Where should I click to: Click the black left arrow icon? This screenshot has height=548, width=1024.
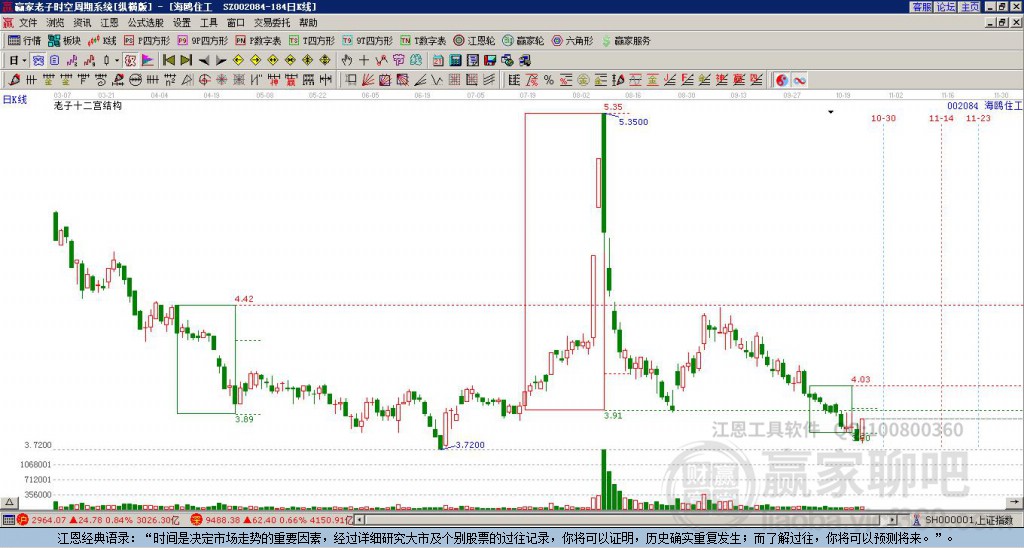coord(204,61)
